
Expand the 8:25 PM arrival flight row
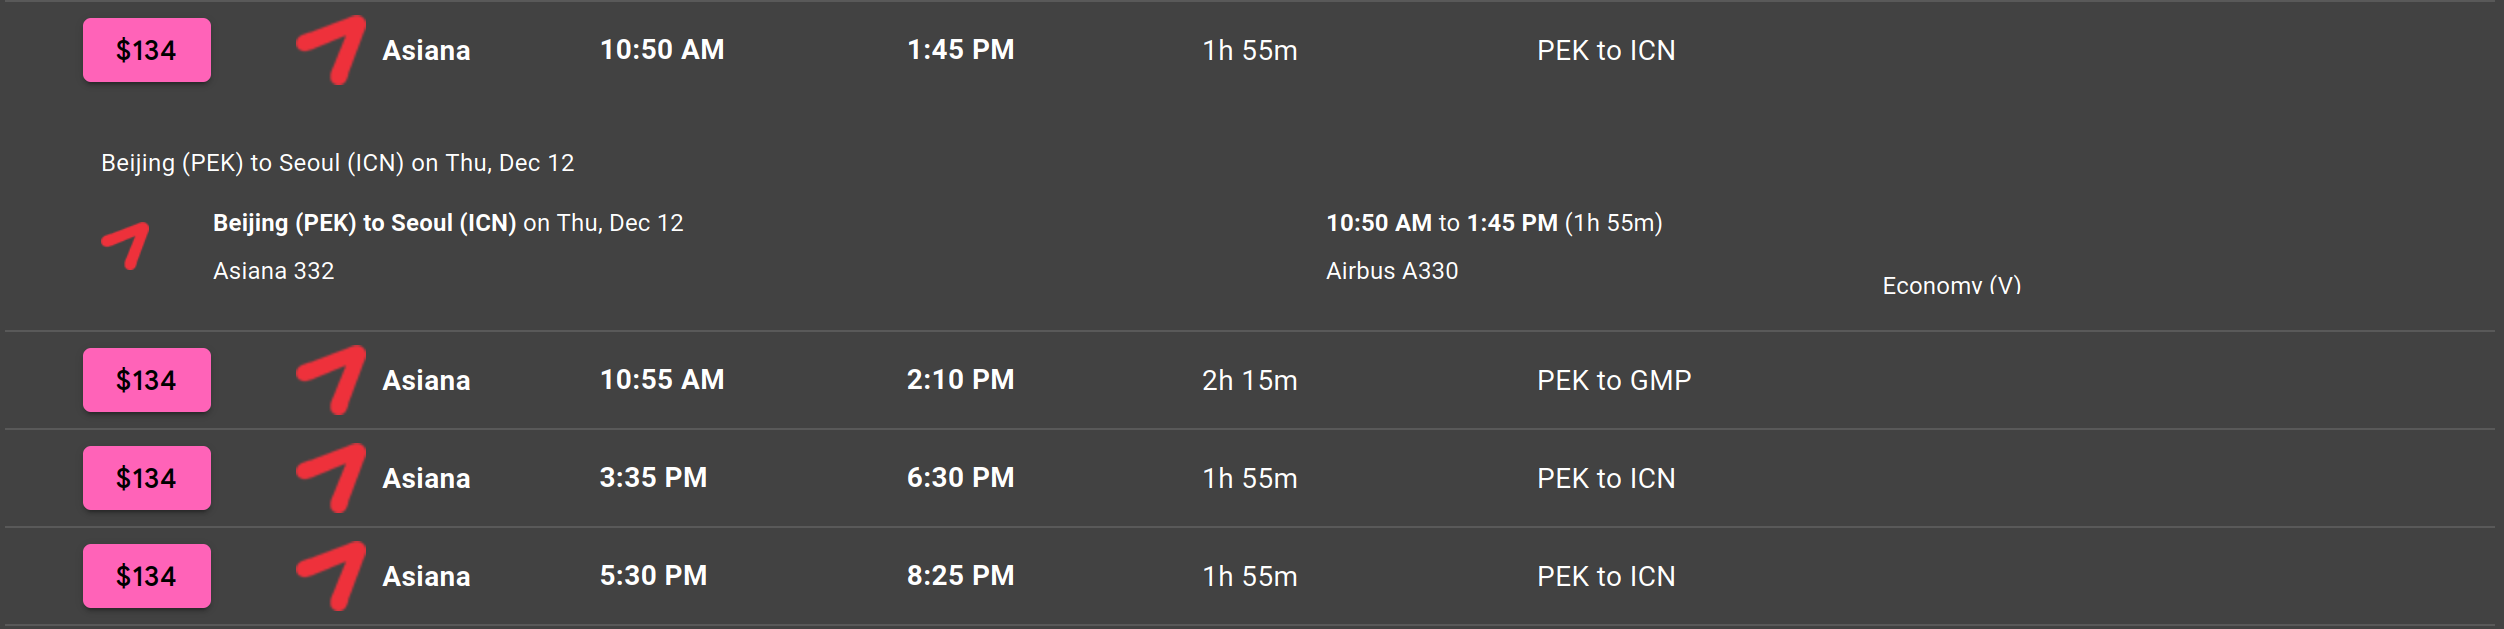point(960,576)
